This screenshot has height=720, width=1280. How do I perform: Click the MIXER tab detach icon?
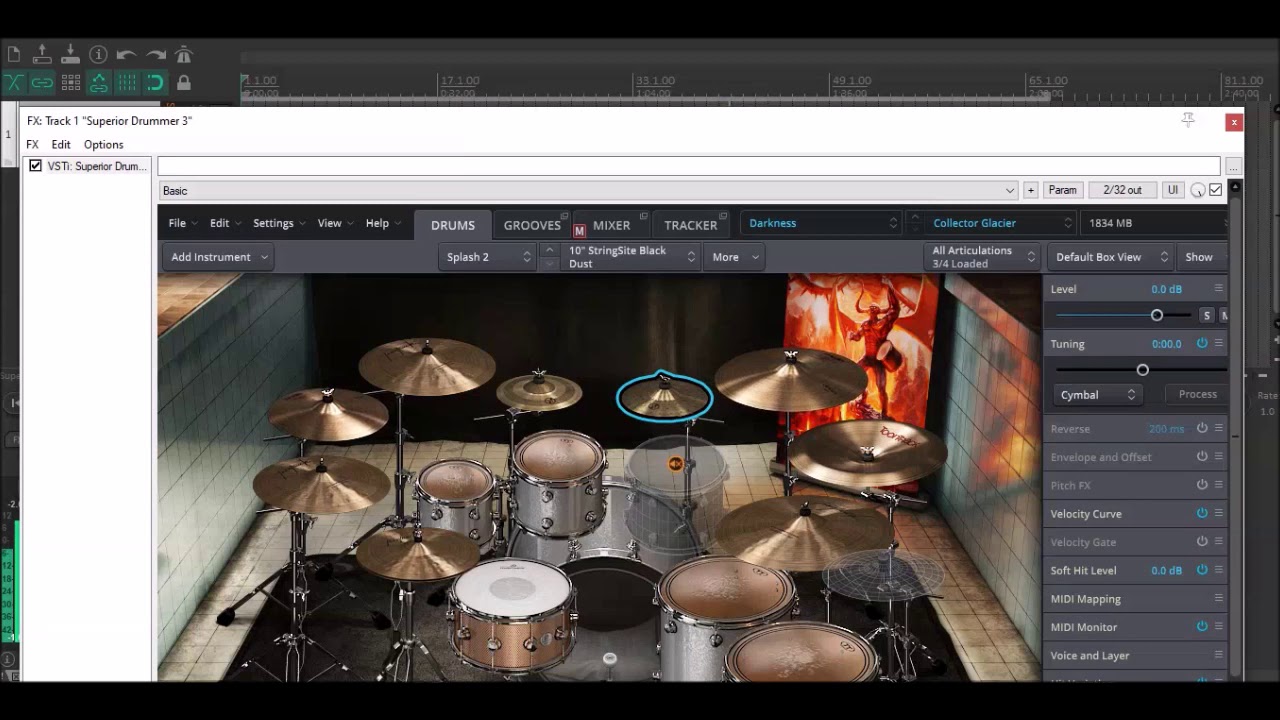point(644,216)
